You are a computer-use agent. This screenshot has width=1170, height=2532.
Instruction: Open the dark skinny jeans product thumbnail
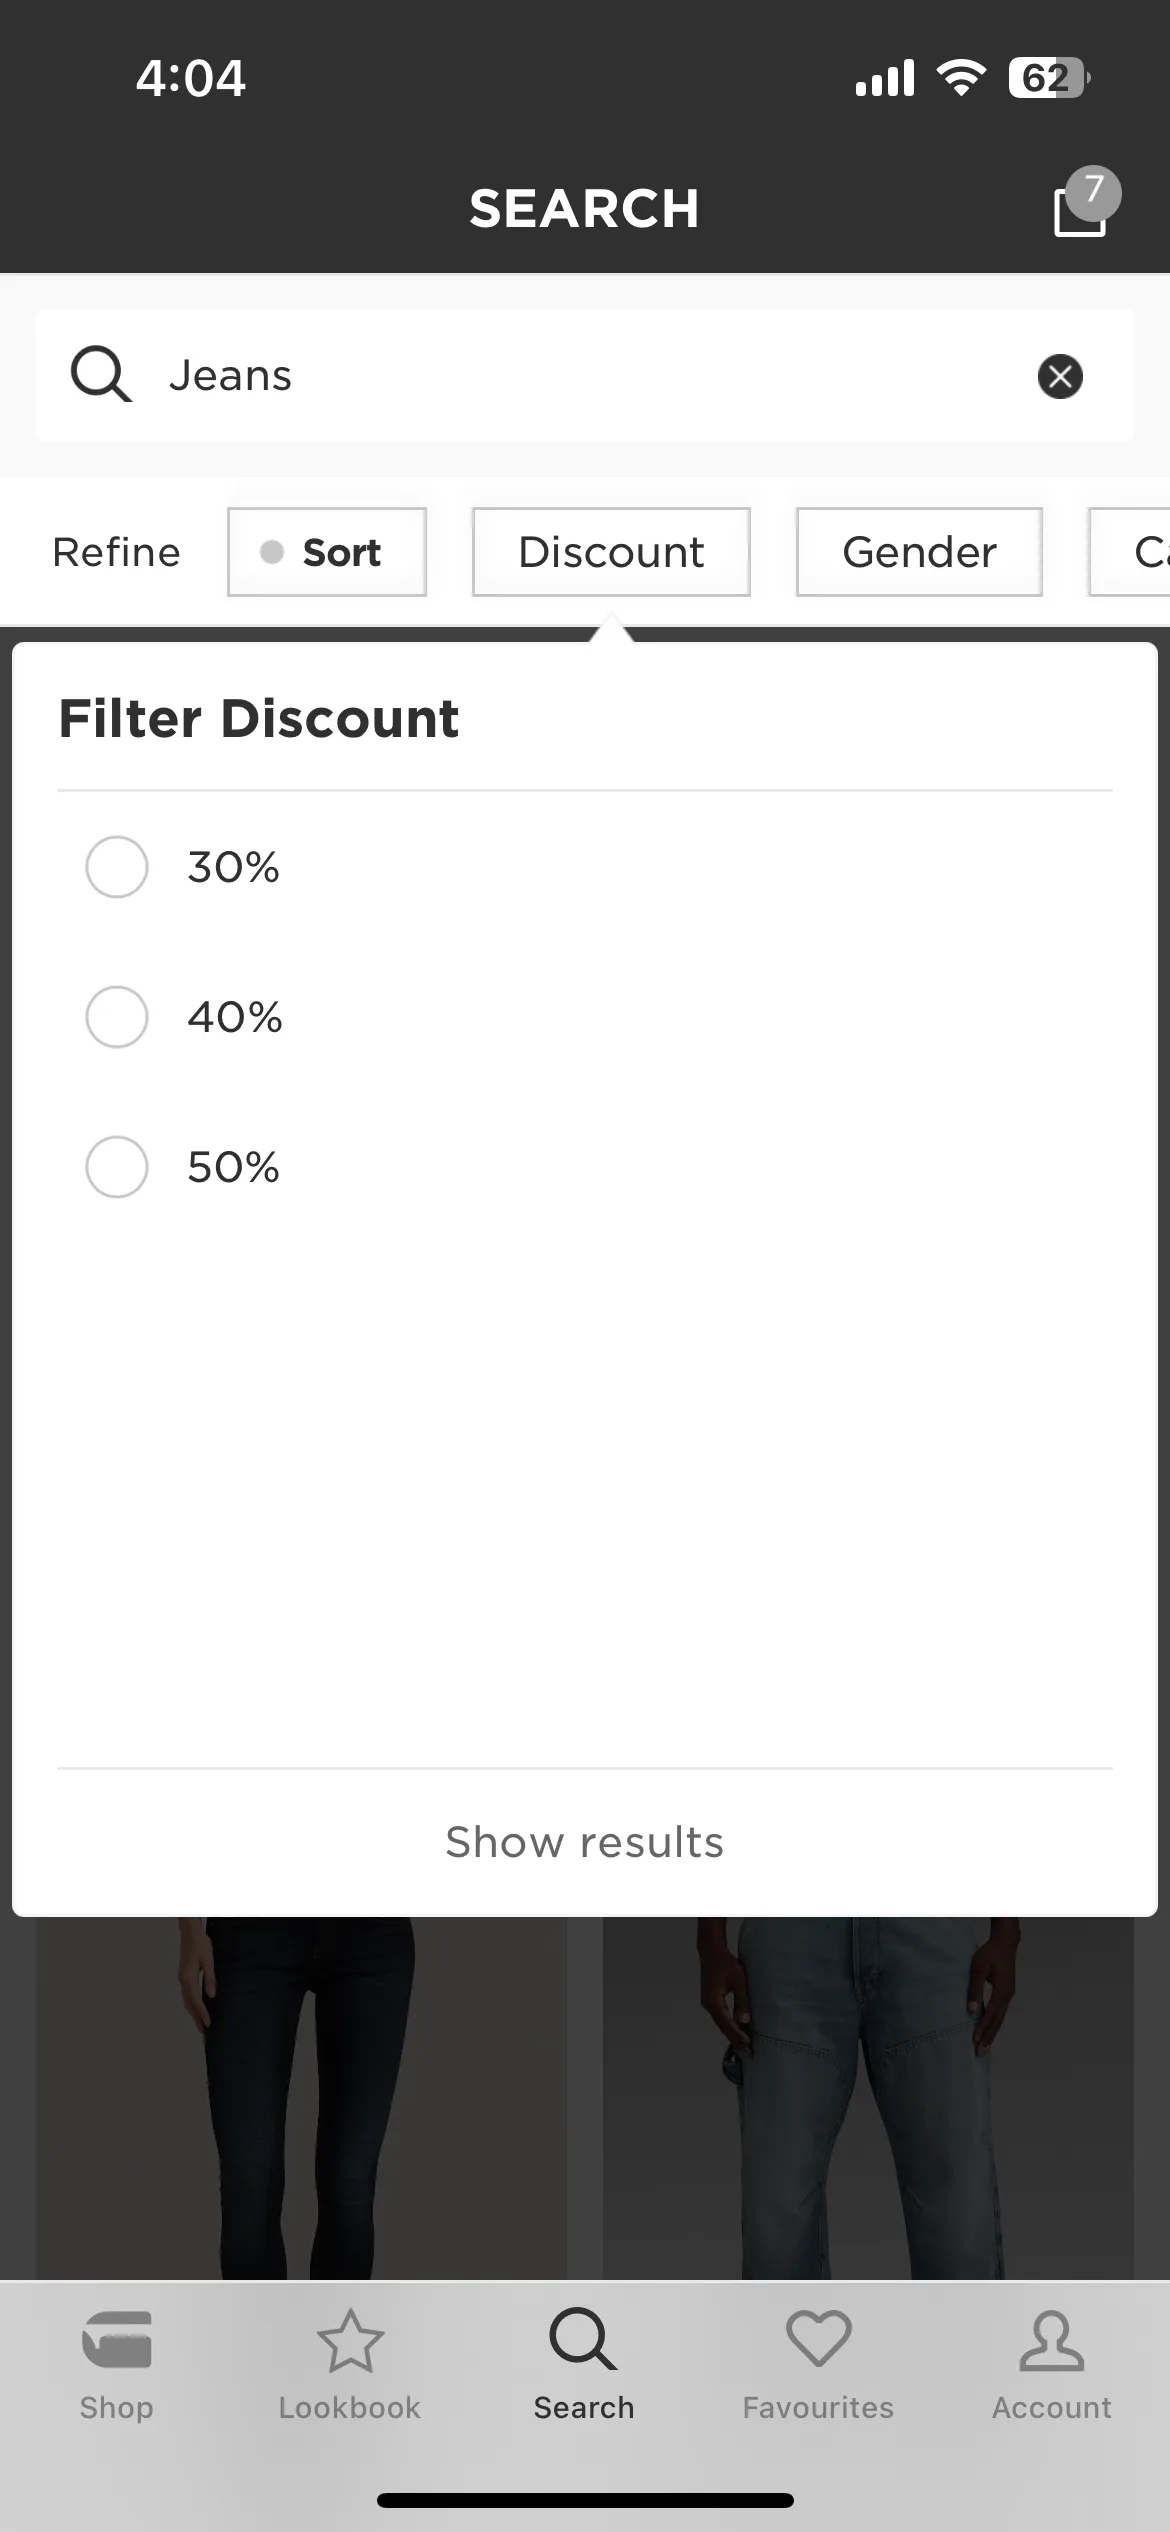coord(301,2098)
